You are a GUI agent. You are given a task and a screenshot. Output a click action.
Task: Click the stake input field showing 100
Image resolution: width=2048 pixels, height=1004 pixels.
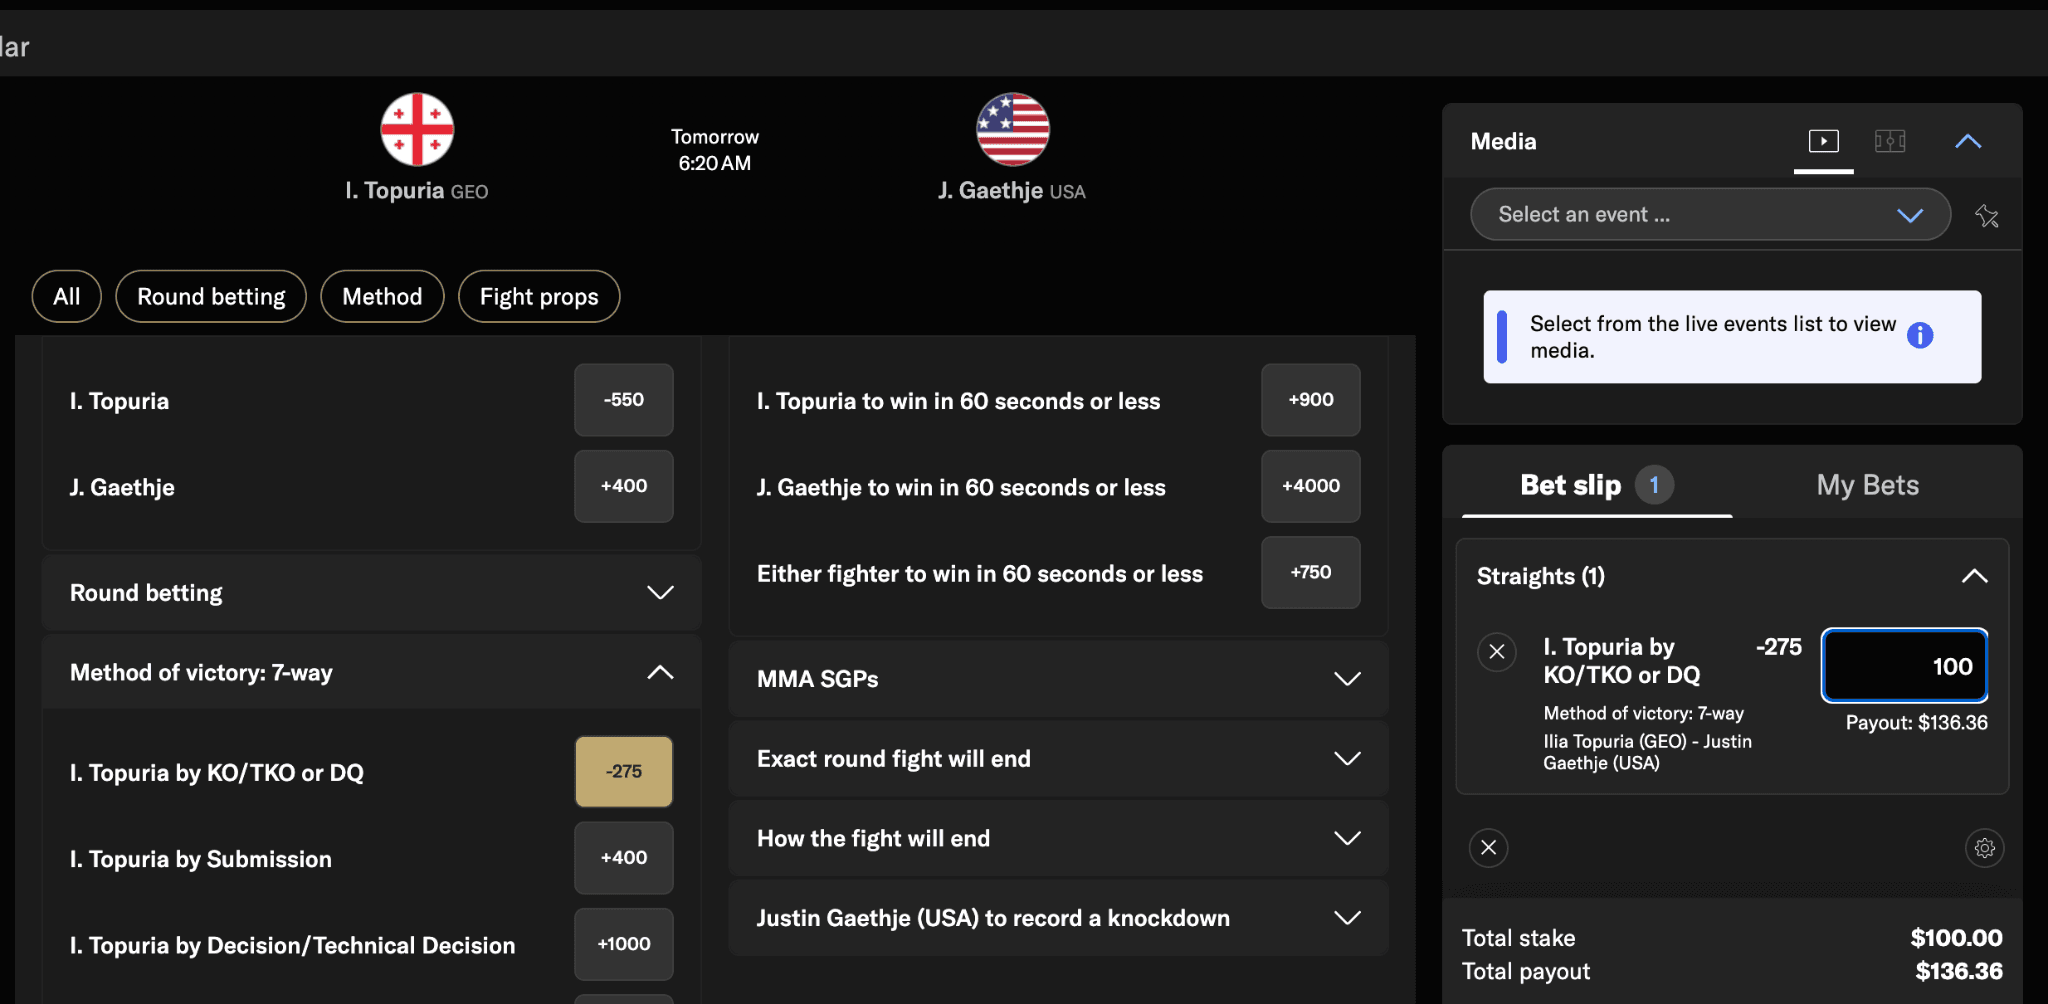[1904, 666]
